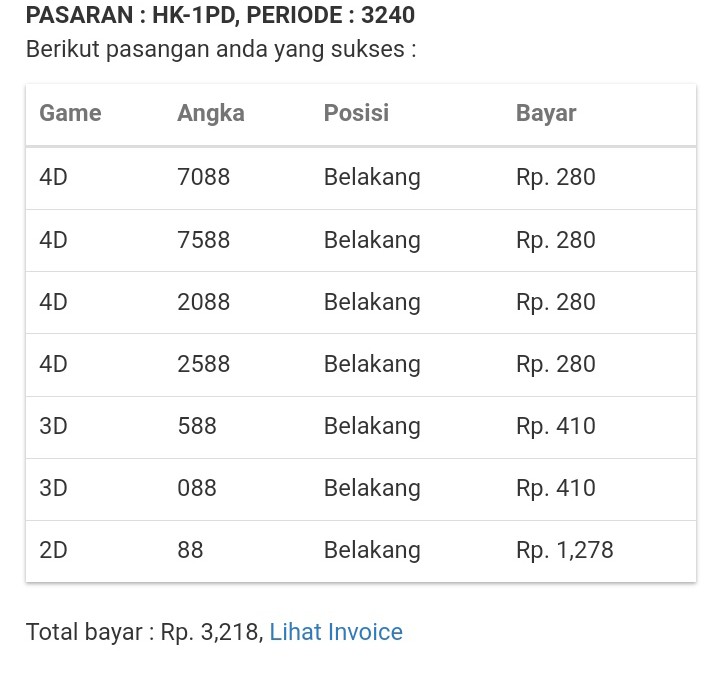Open the Lihat Invoice link
The image size is (720, 681).
336,632
